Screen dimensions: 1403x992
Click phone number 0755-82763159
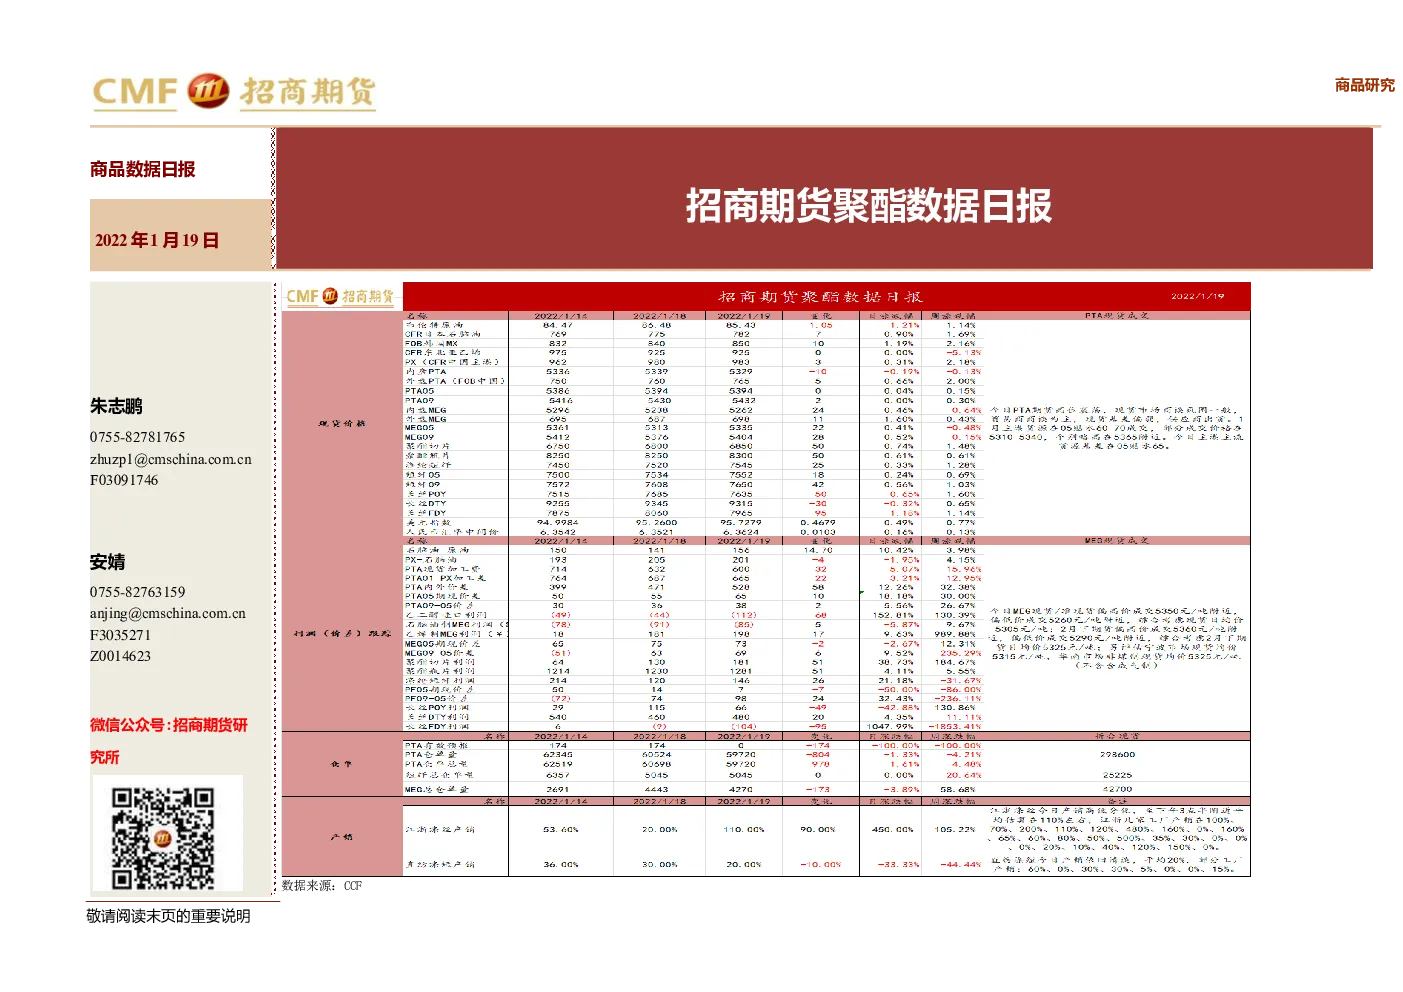[137, 592]
